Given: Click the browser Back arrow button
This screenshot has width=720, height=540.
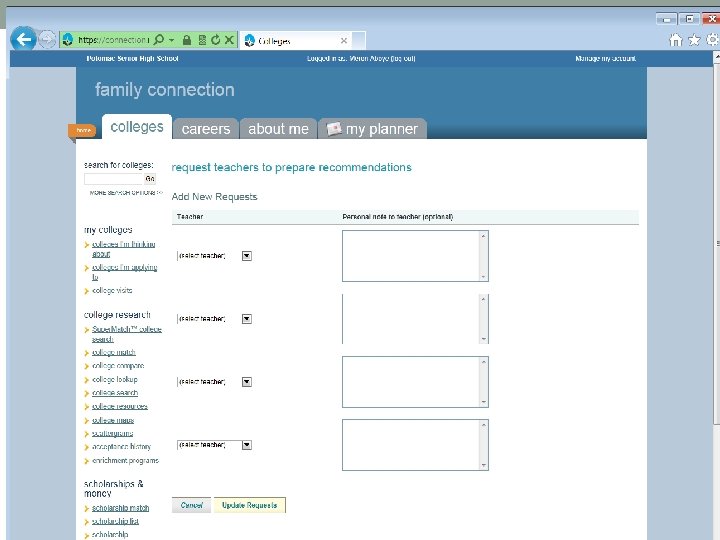Looking at the screenshot, I should (23, 39).
